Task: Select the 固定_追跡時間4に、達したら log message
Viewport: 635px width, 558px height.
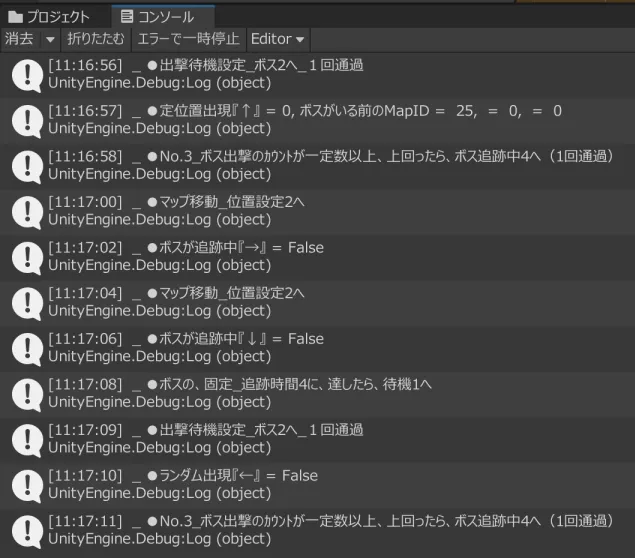Action: pyautogui.click(x=240, y=384)
